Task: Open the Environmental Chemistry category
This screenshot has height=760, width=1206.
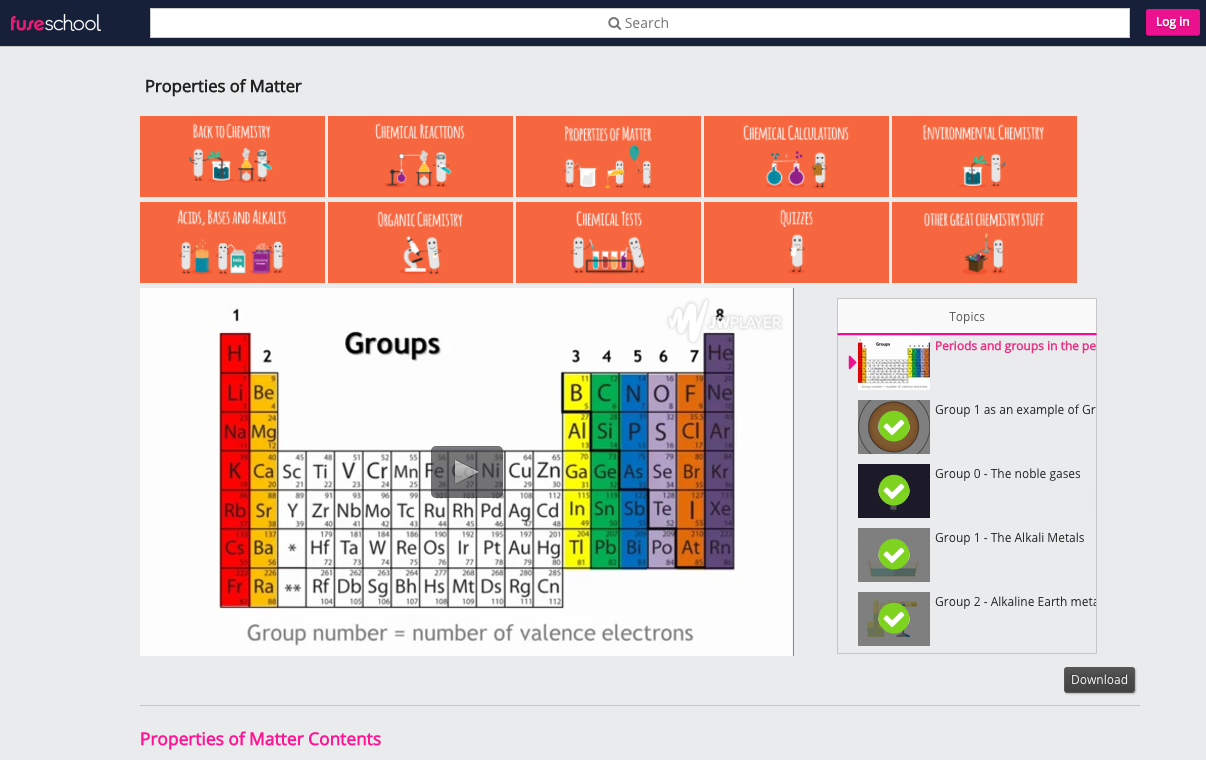Action: point(983,156)
